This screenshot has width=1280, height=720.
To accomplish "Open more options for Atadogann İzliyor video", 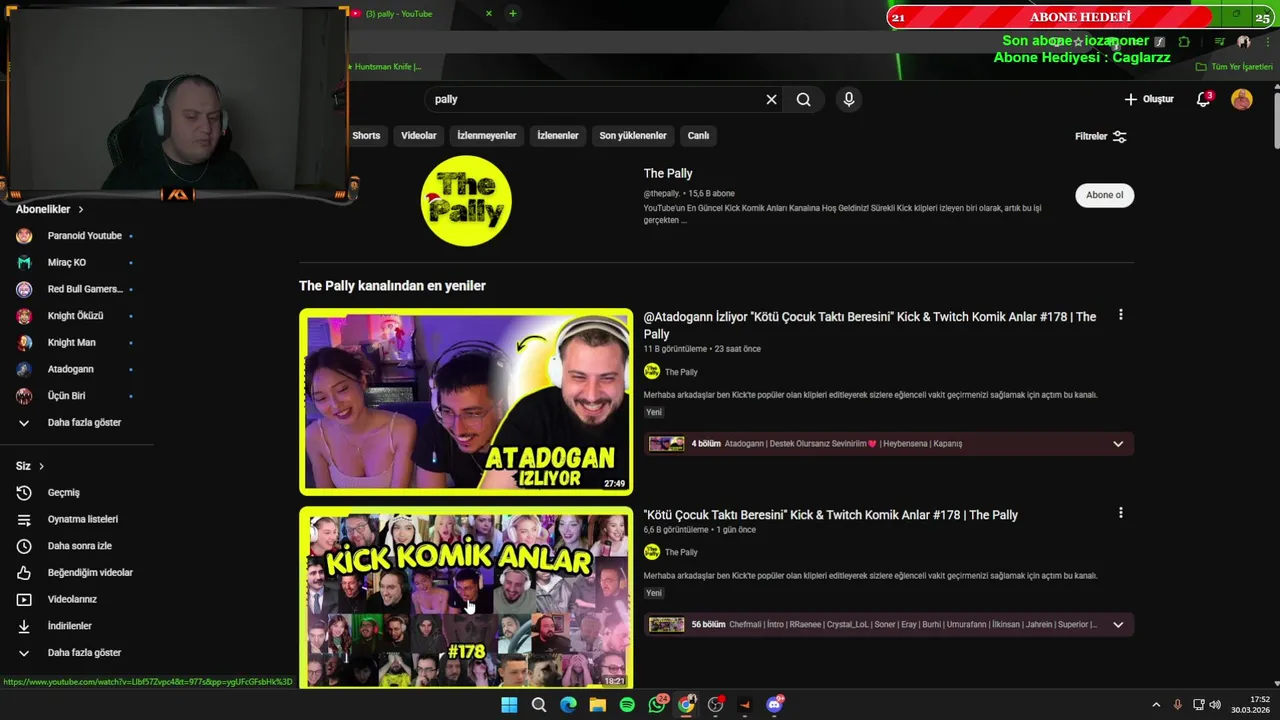I will (1120, 315).
